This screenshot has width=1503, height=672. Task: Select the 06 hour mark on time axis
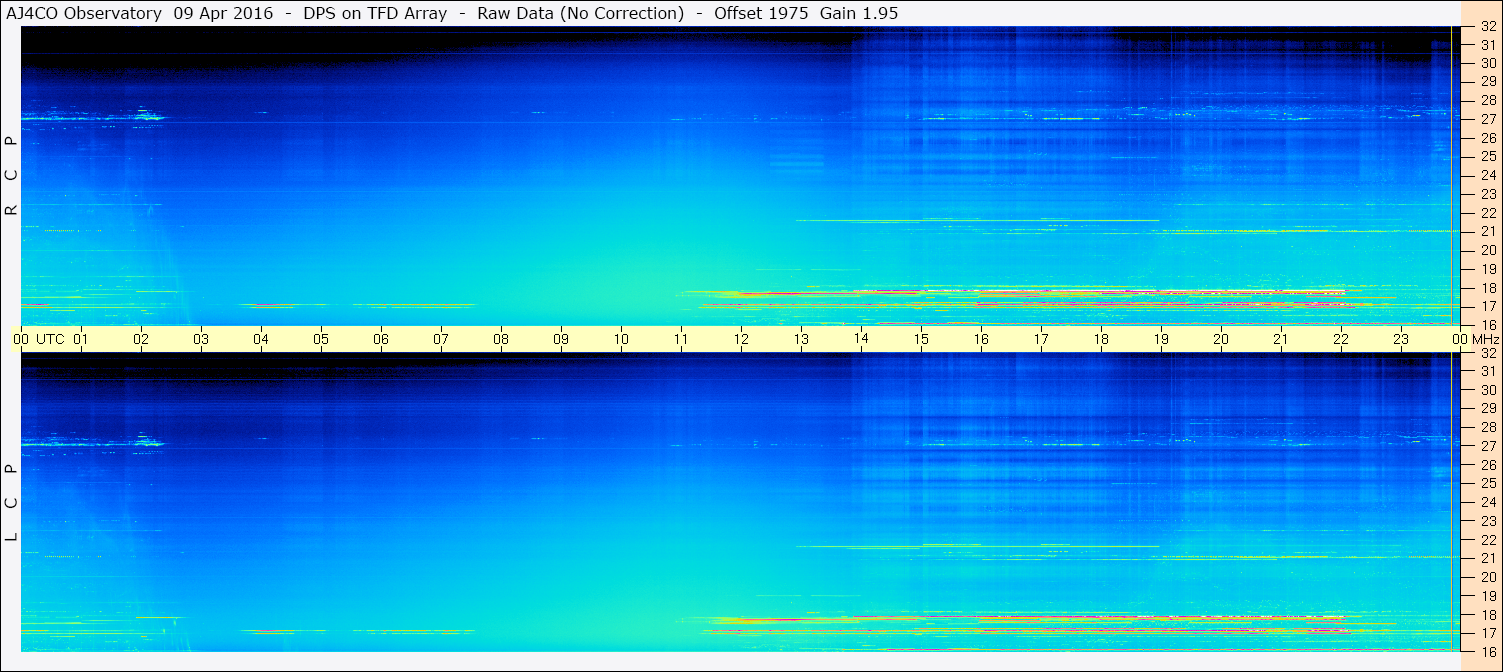(381, 339)
